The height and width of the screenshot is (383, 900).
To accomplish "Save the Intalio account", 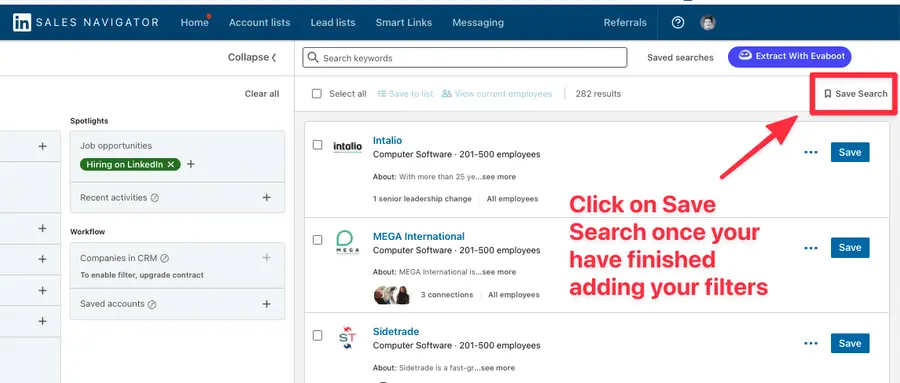I will [850, 152].
